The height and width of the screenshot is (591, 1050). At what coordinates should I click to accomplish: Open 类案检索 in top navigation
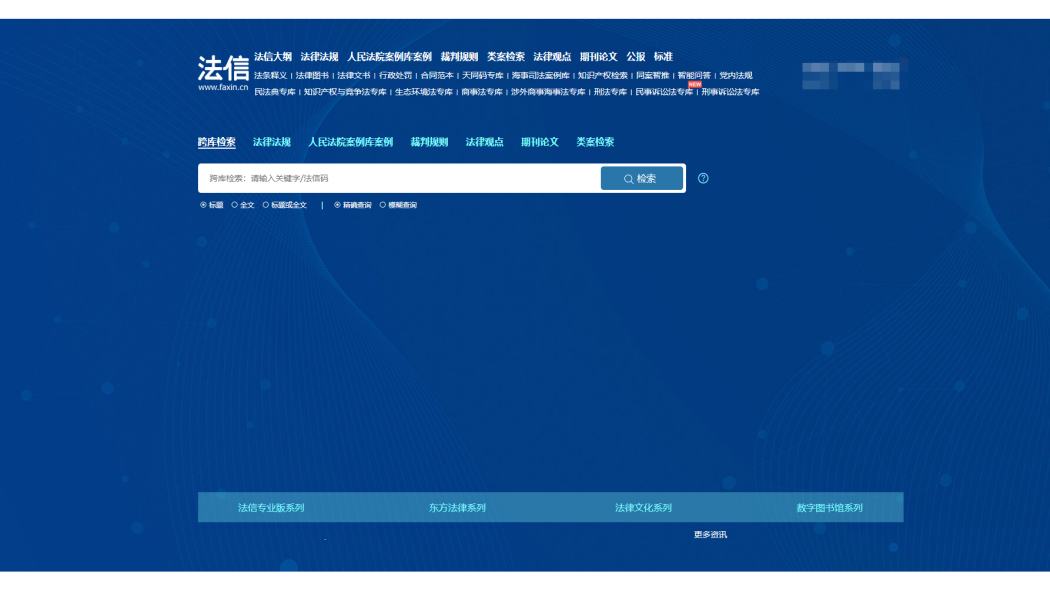point(506,57)
